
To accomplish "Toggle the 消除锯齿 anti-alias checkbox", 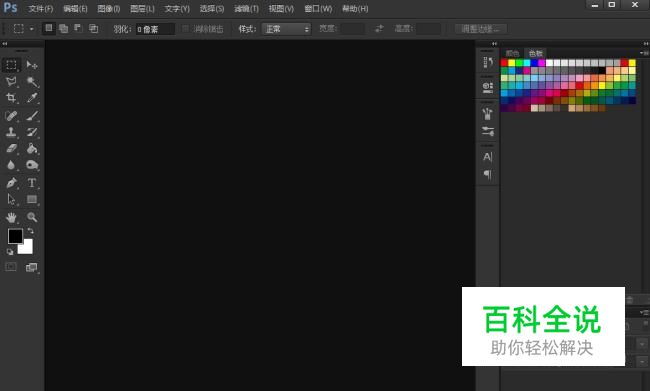I will pos(185,29).
